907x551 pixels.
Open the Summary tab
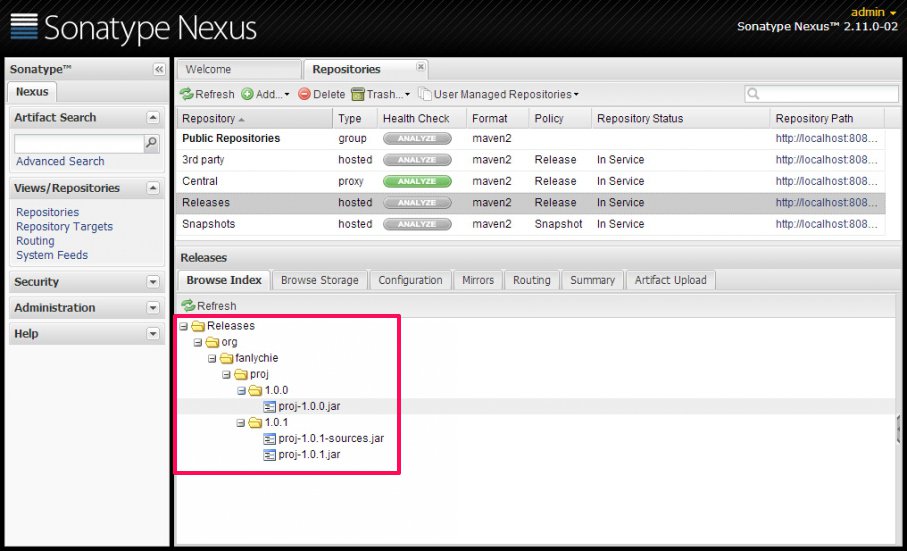[x=592, y=280]
